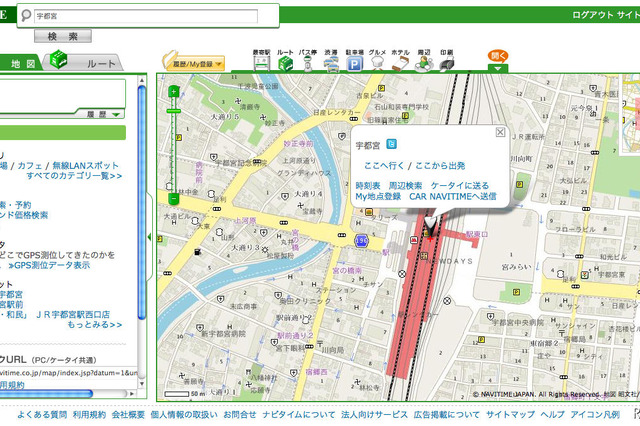
Task: Click the overview mini-map thumbnail
Action: click(x=630, y=114)
